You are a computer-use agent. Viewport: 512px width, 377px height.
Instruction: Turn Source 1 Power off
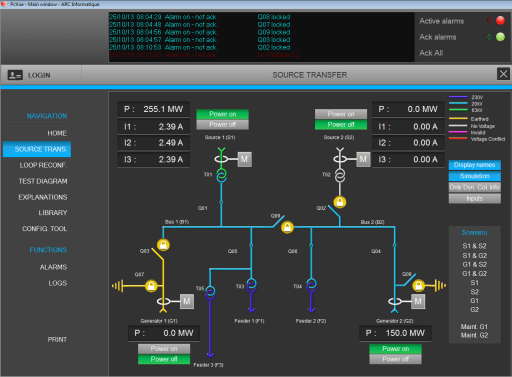click(x=223, y=124)
